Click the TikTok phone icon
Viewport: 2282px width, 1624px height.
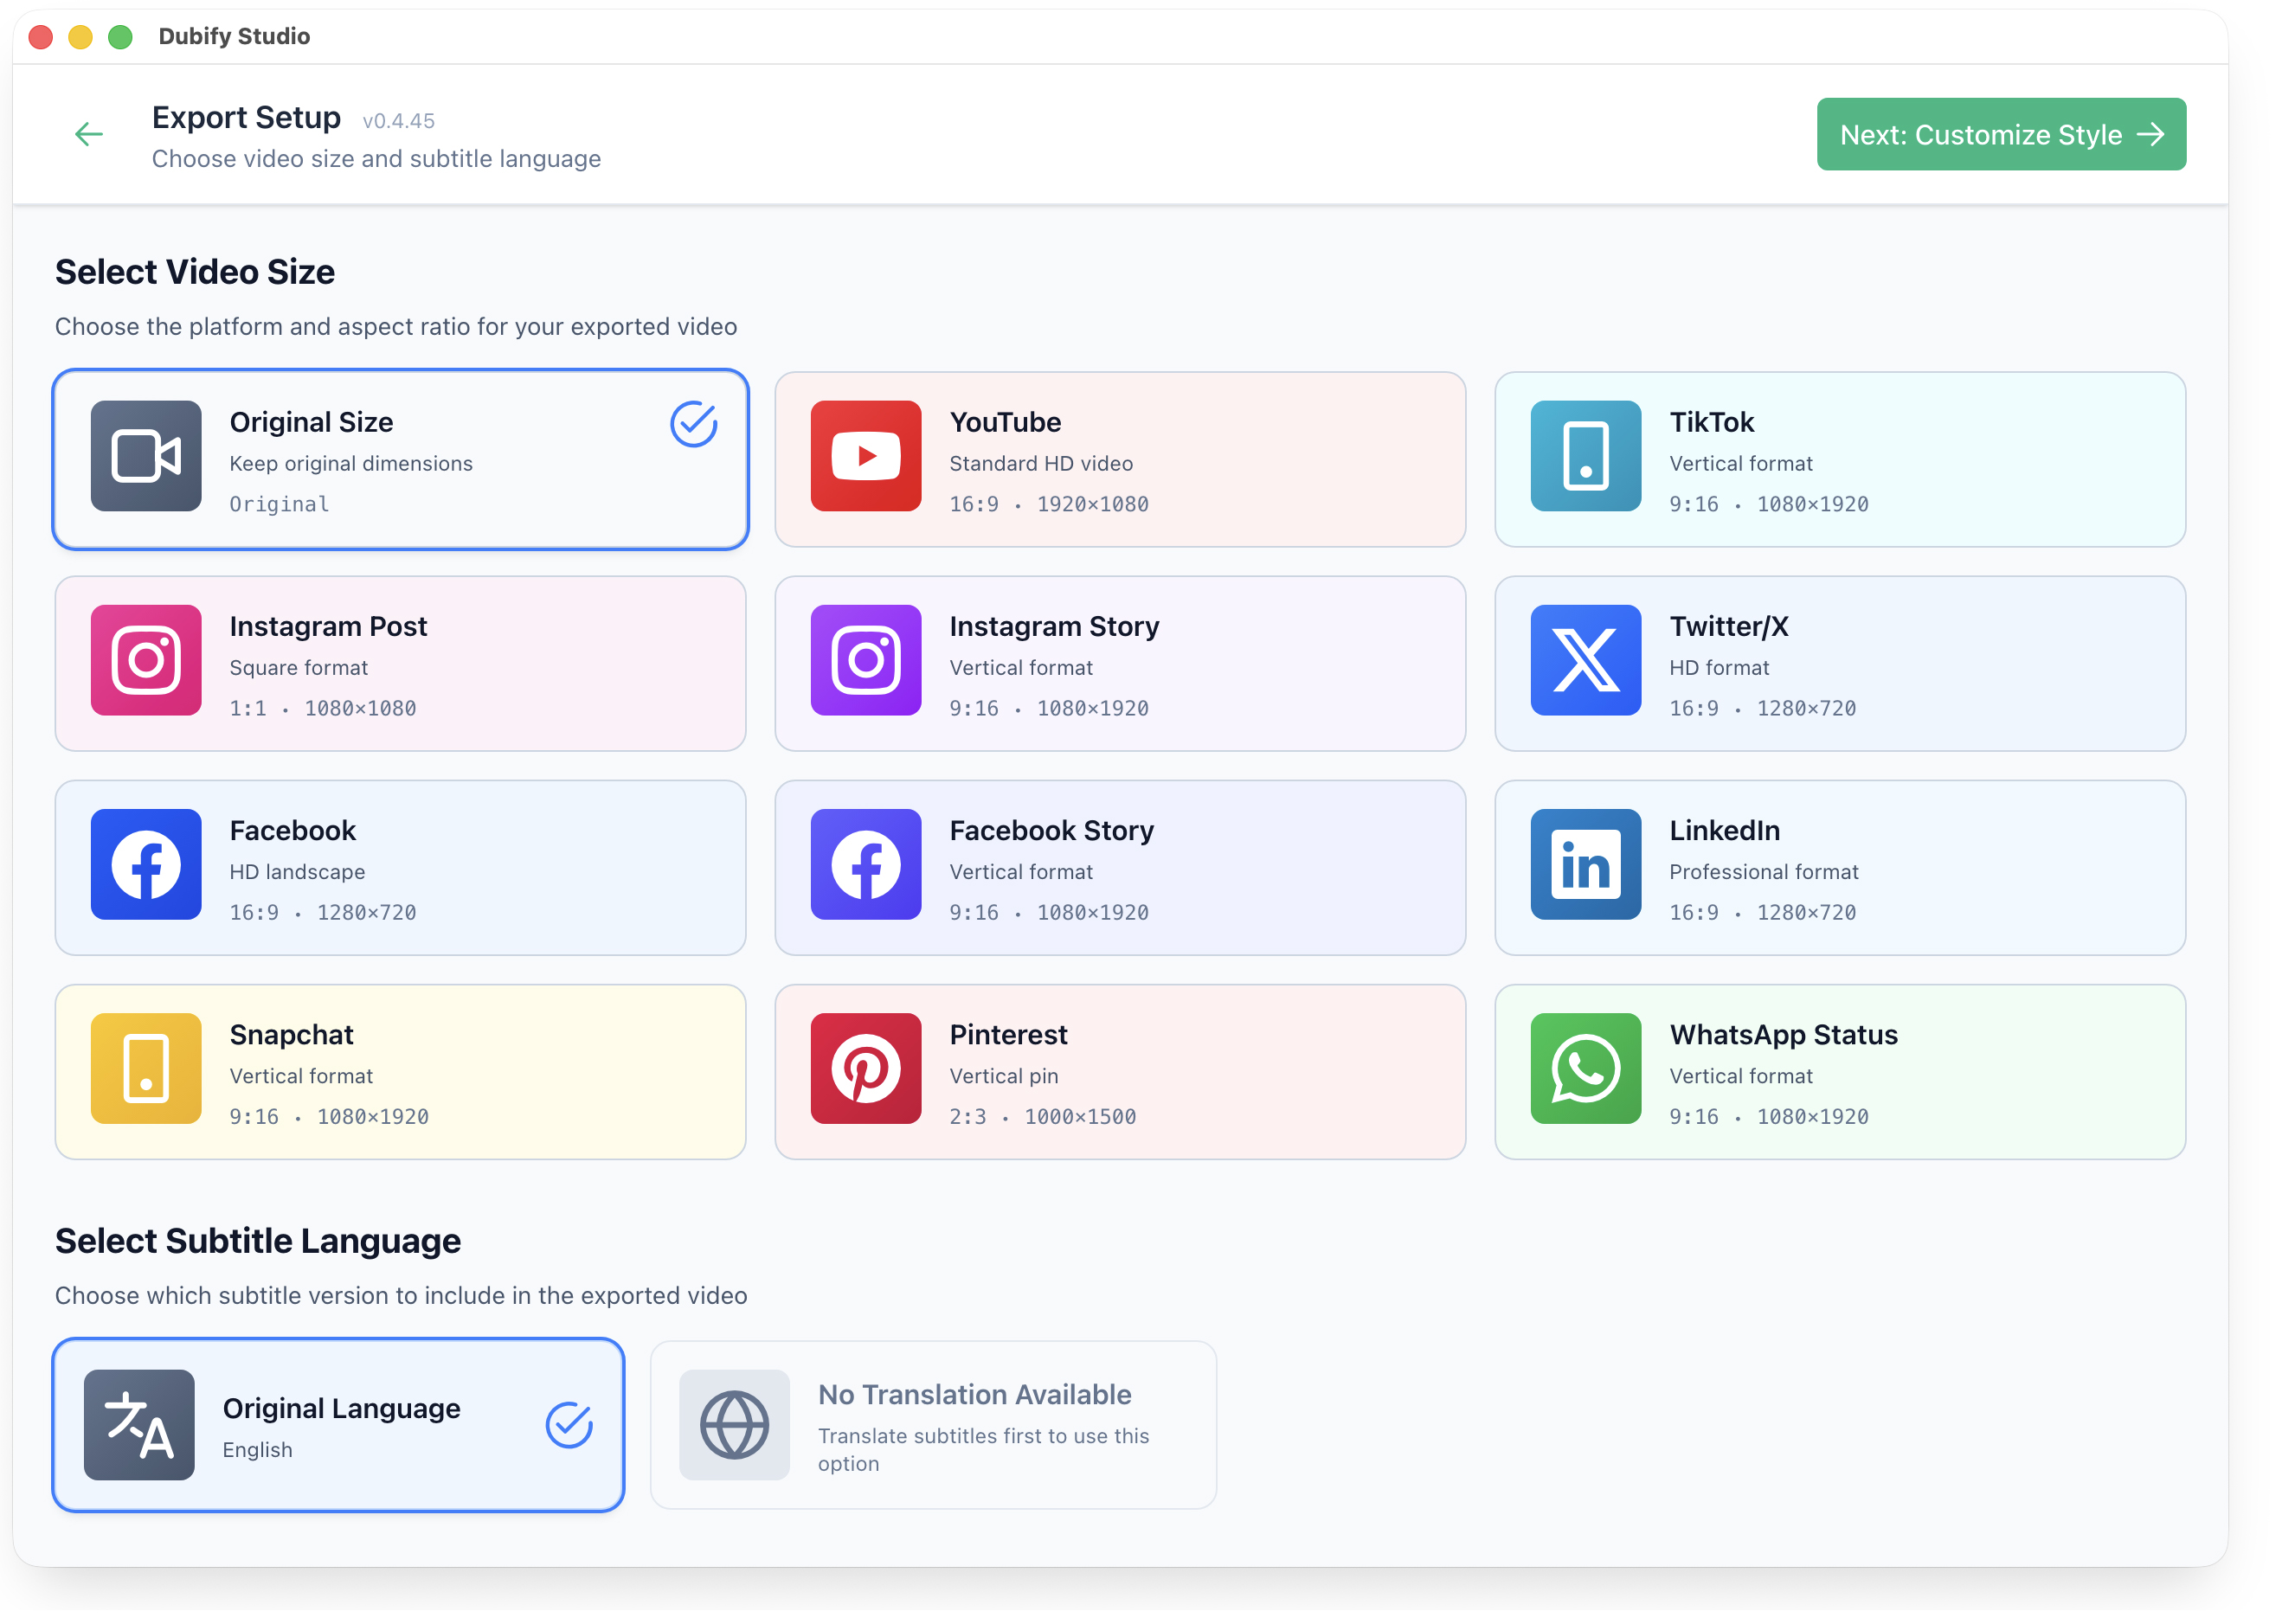(x=1585, y=456)
